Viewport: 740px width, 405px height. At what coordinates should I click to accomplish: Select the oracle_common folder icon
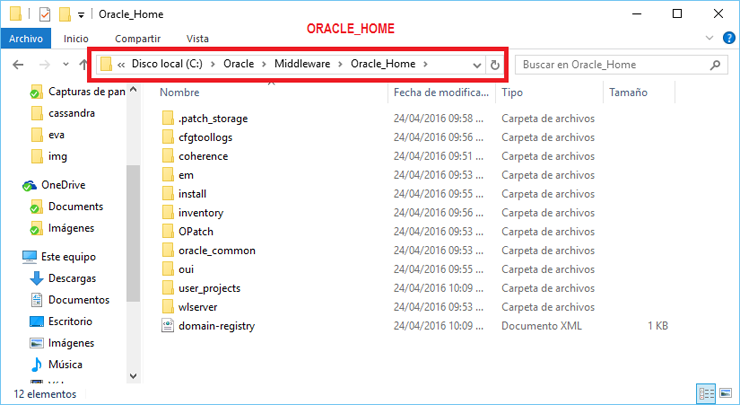point(168,250)
